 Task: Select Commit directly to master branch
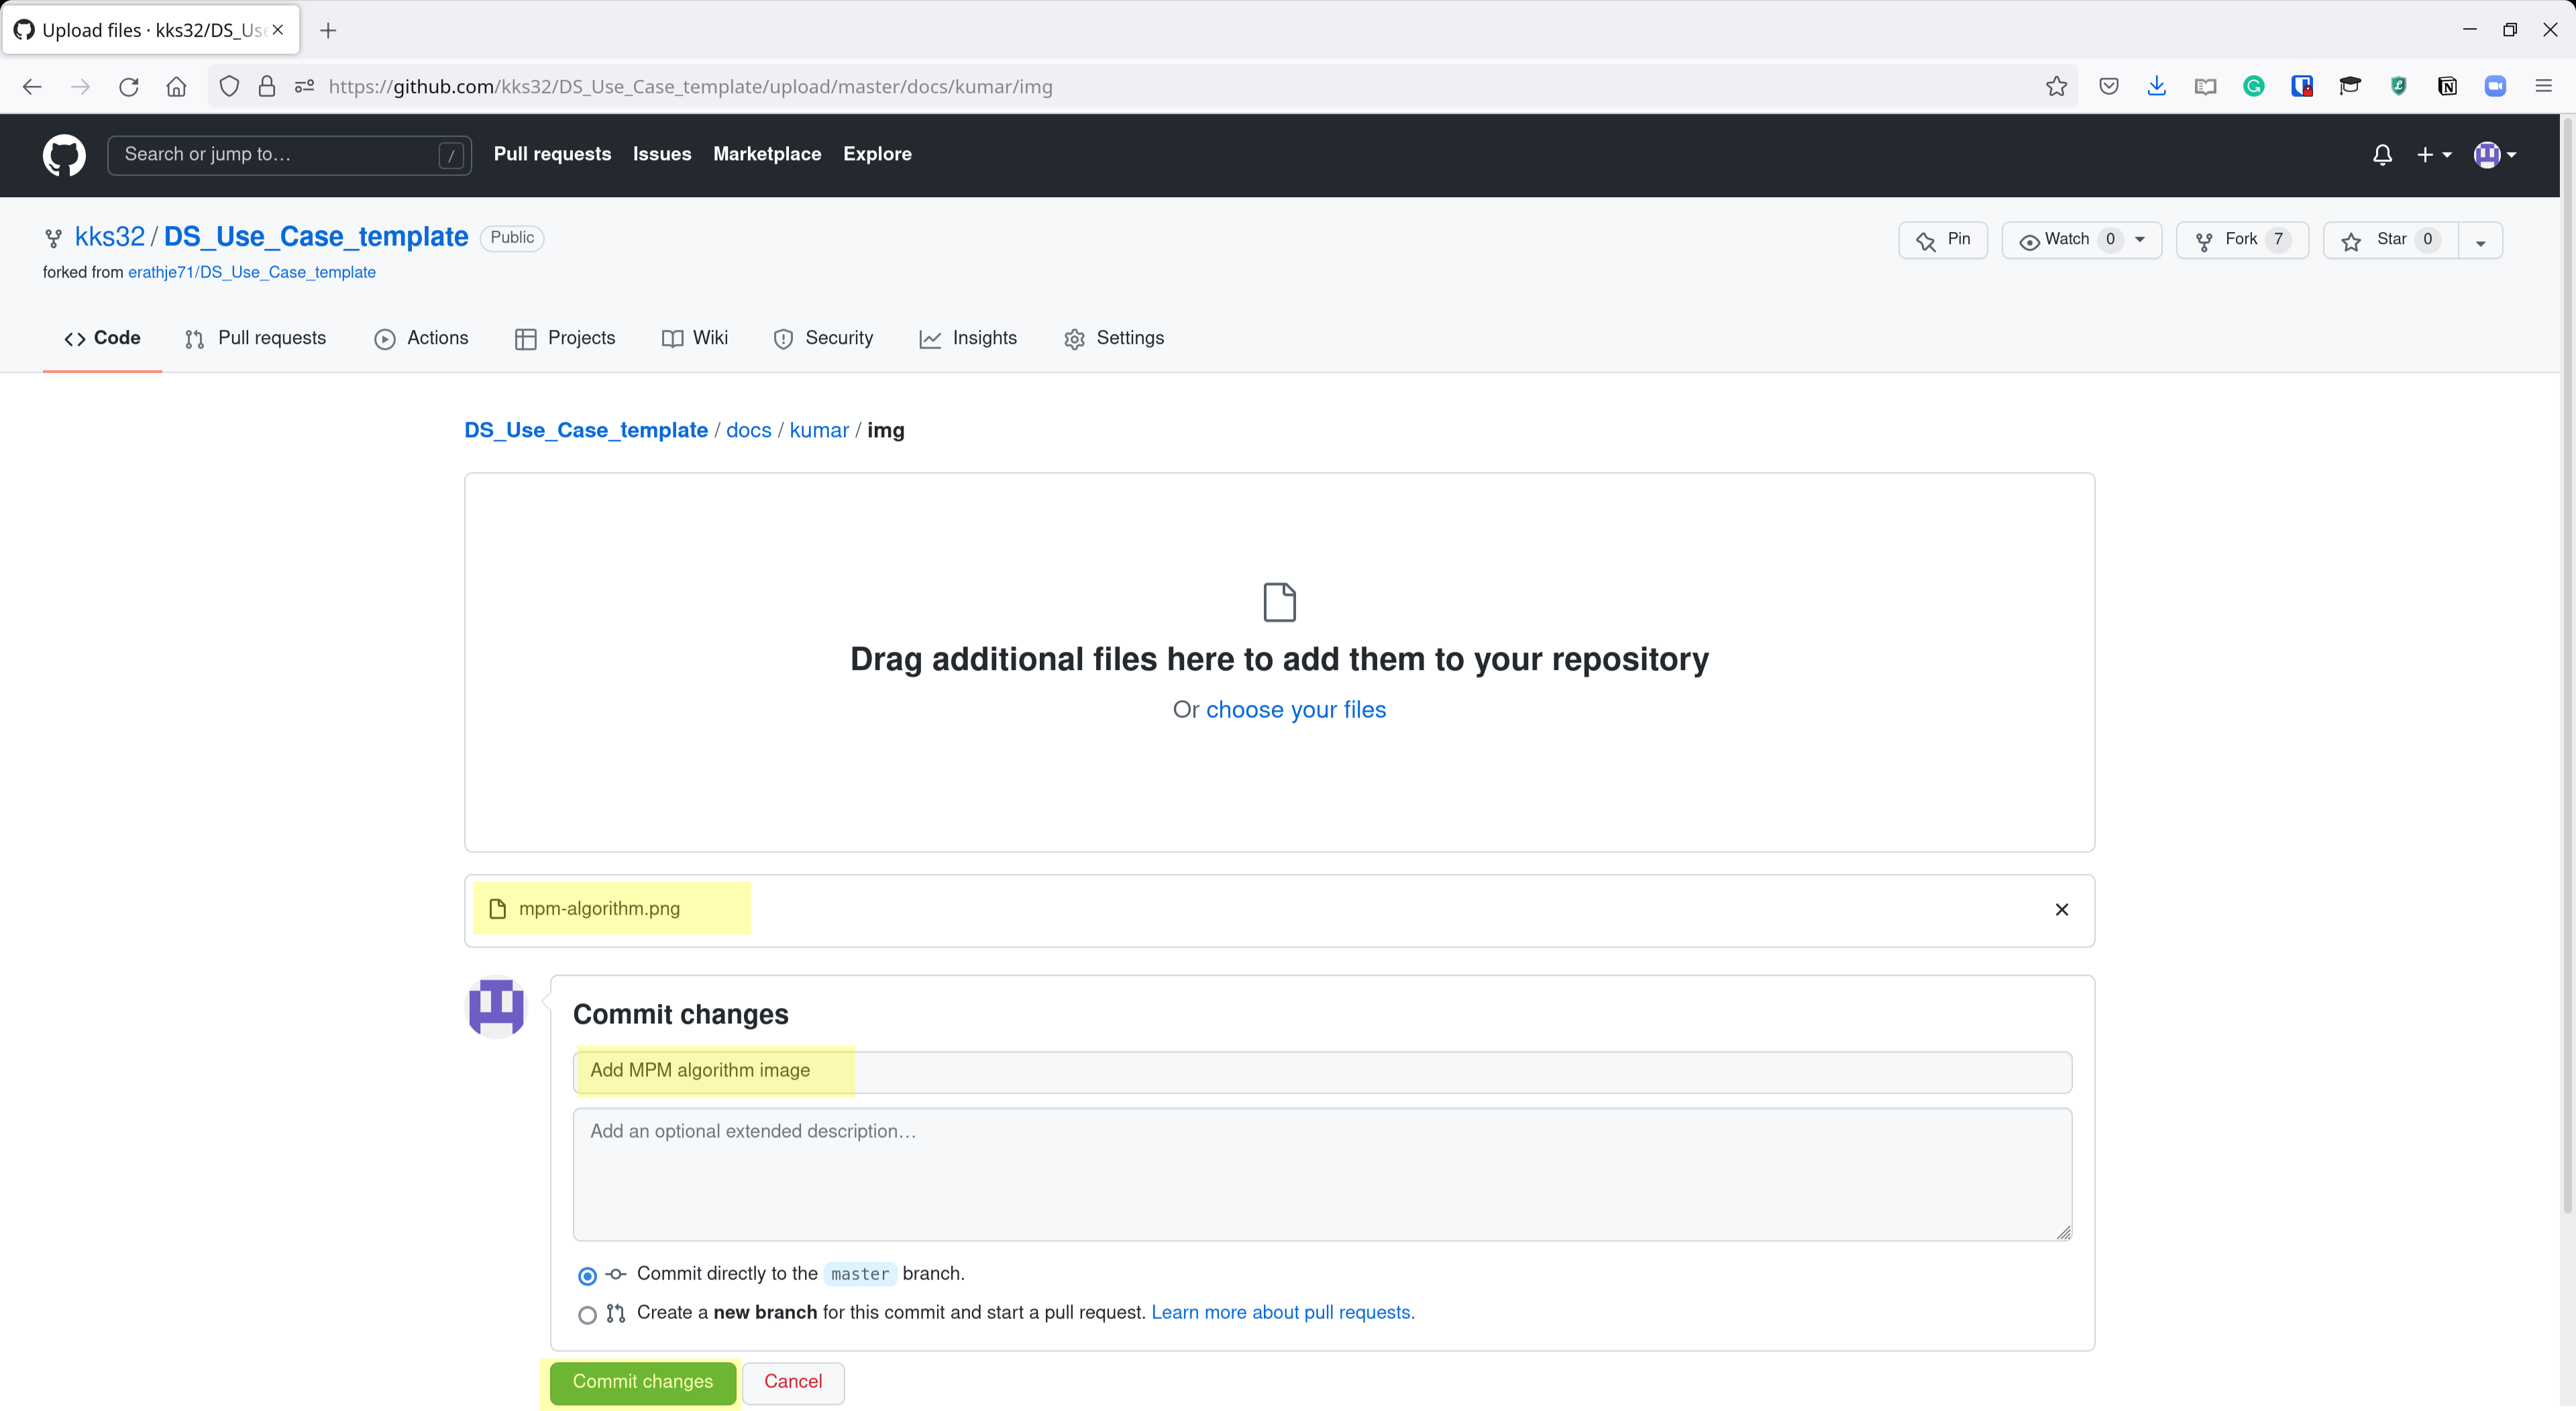coord(588,1275)
